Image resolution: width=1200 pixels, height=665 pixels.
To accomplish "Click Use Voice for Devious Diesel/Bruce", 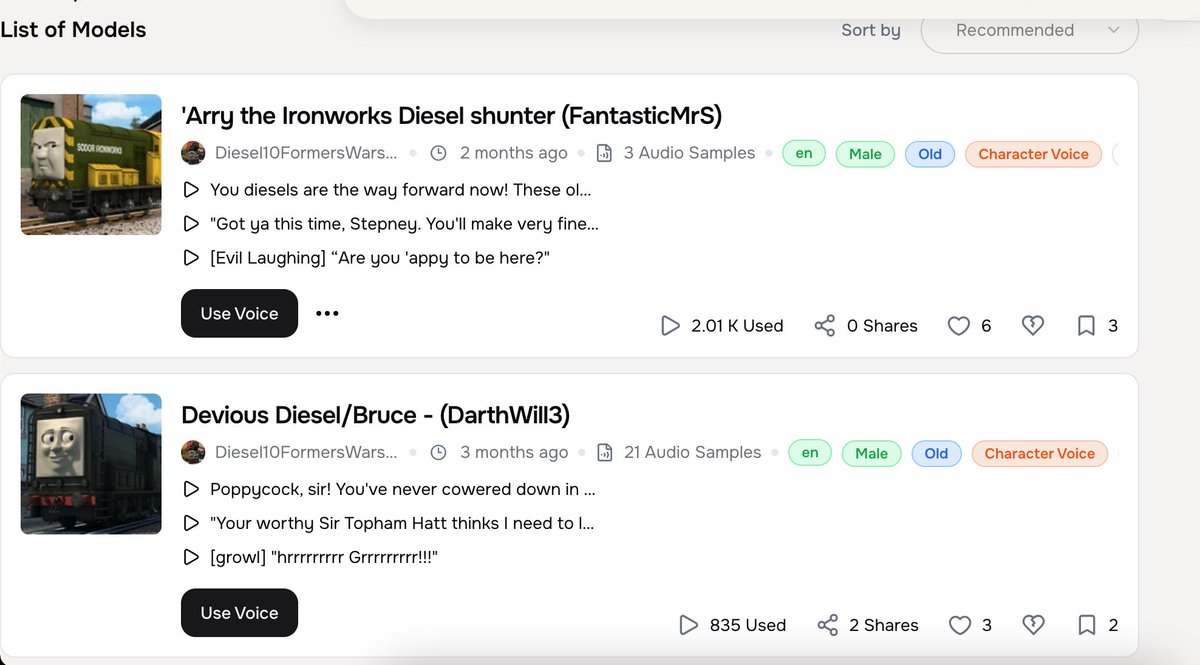I will (239, 613).
